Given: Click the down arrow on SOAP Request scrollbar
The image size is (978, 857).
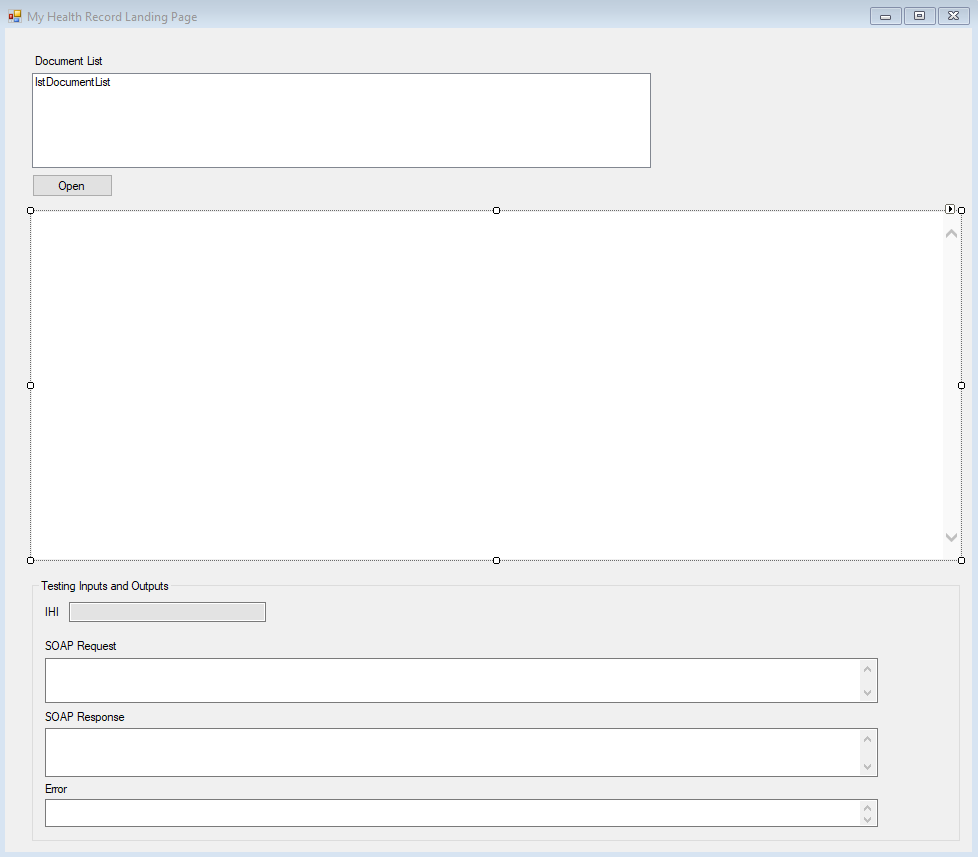Looking at the screenshot, I should coord(868,693).
